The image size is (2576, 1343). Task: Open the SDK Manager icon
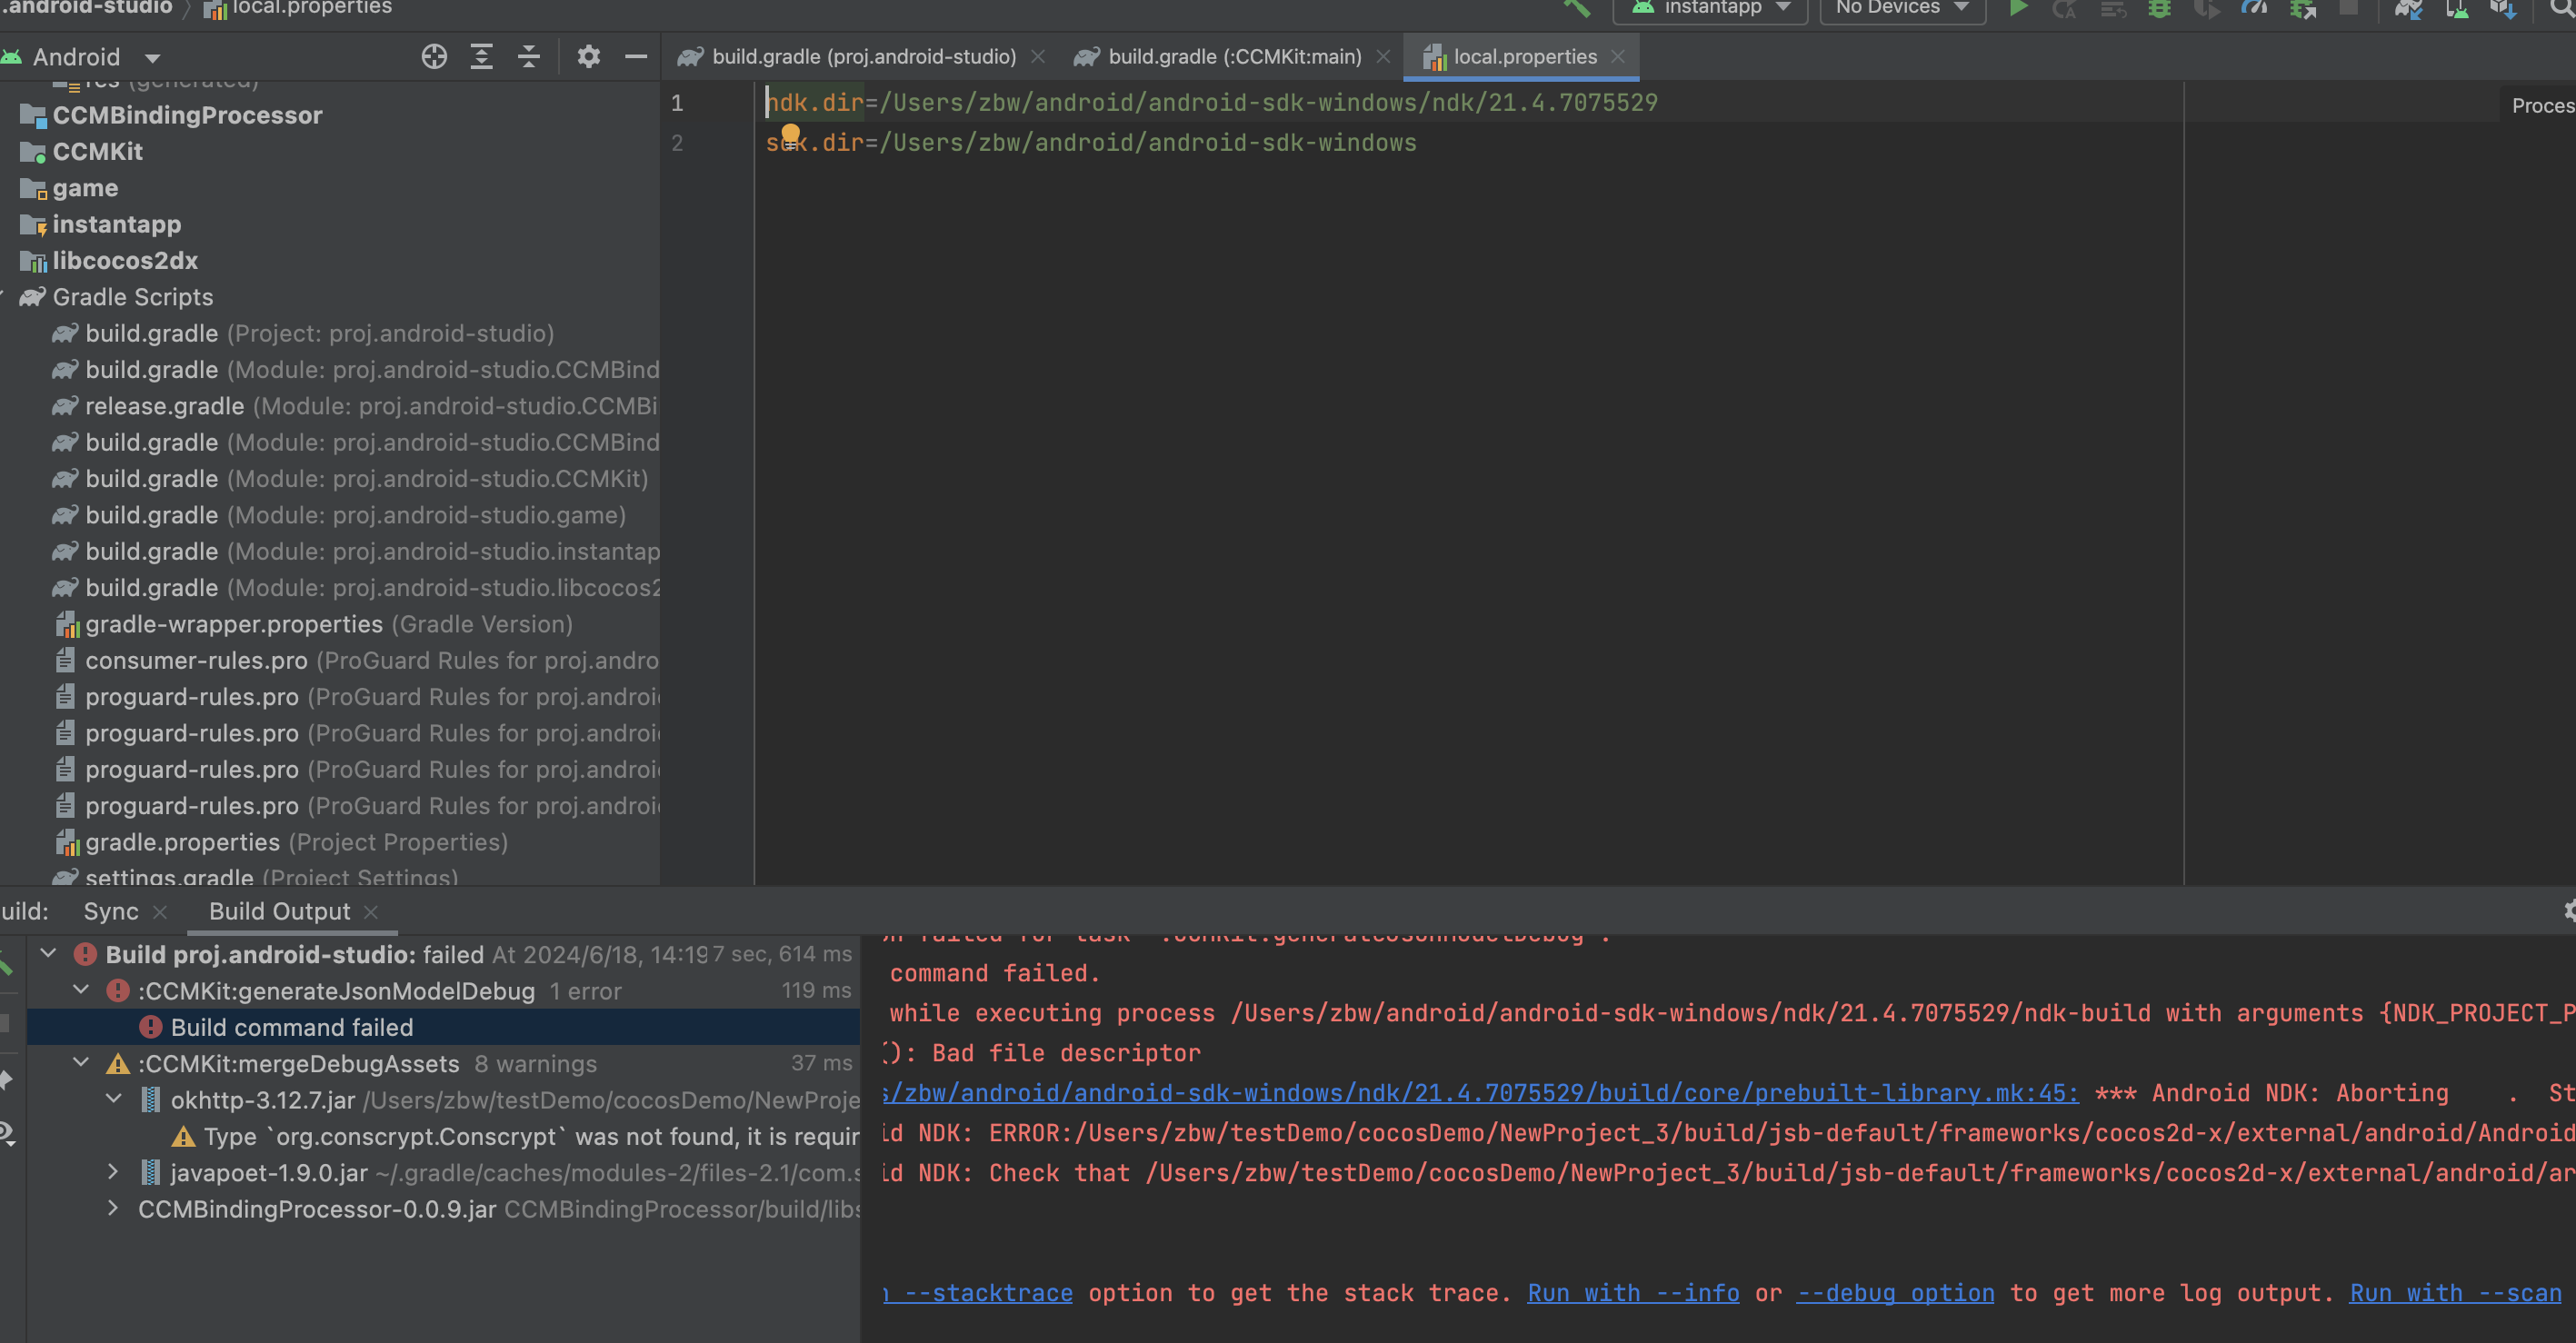pos(2503,9)
